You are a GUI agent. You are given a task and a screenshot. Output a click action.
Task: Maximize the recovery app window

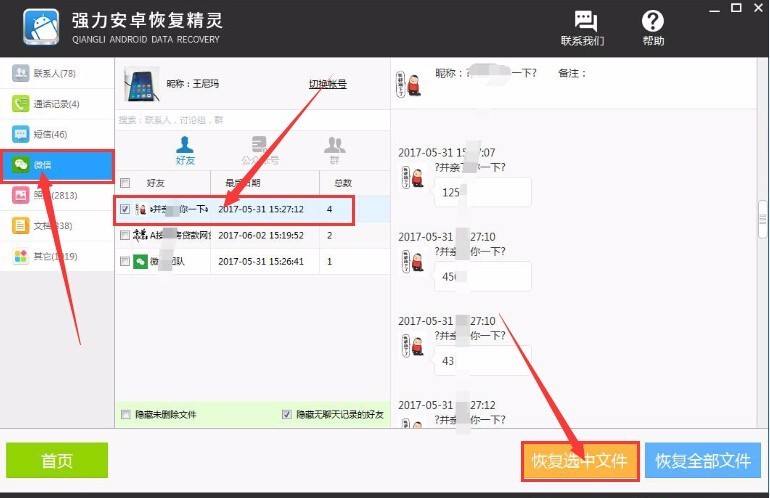736,8
